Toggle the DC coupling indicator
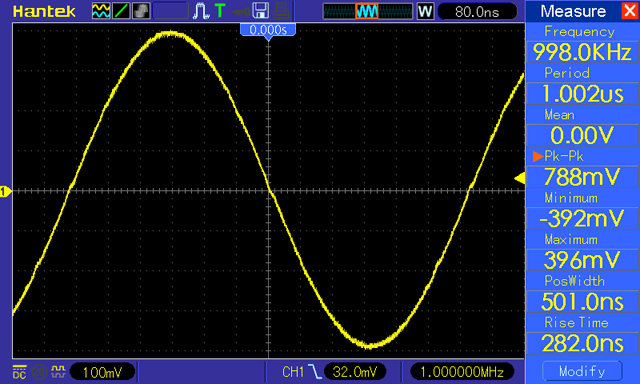 click(19, 372)
